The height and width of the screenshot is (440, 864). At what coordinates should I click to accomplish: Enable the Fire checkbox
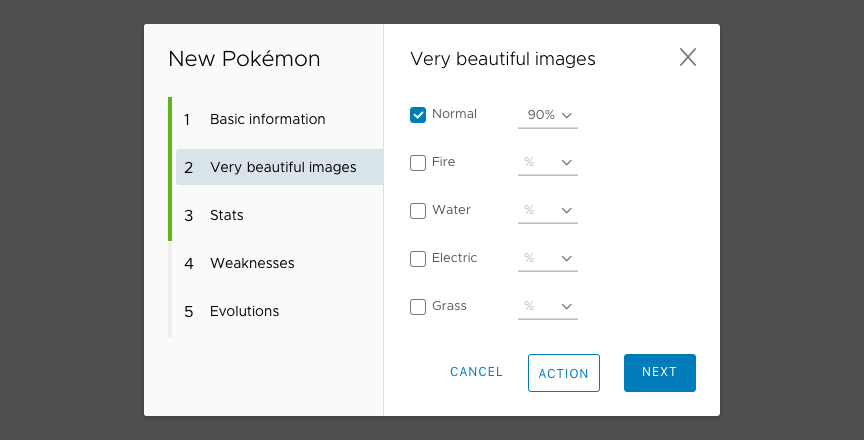coord(418,163)
